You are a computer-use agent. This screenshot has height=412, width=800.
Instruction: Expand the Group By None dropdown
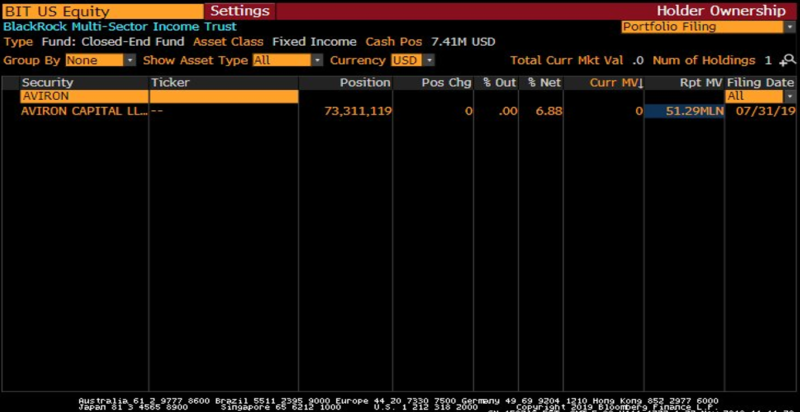[101, 60]
